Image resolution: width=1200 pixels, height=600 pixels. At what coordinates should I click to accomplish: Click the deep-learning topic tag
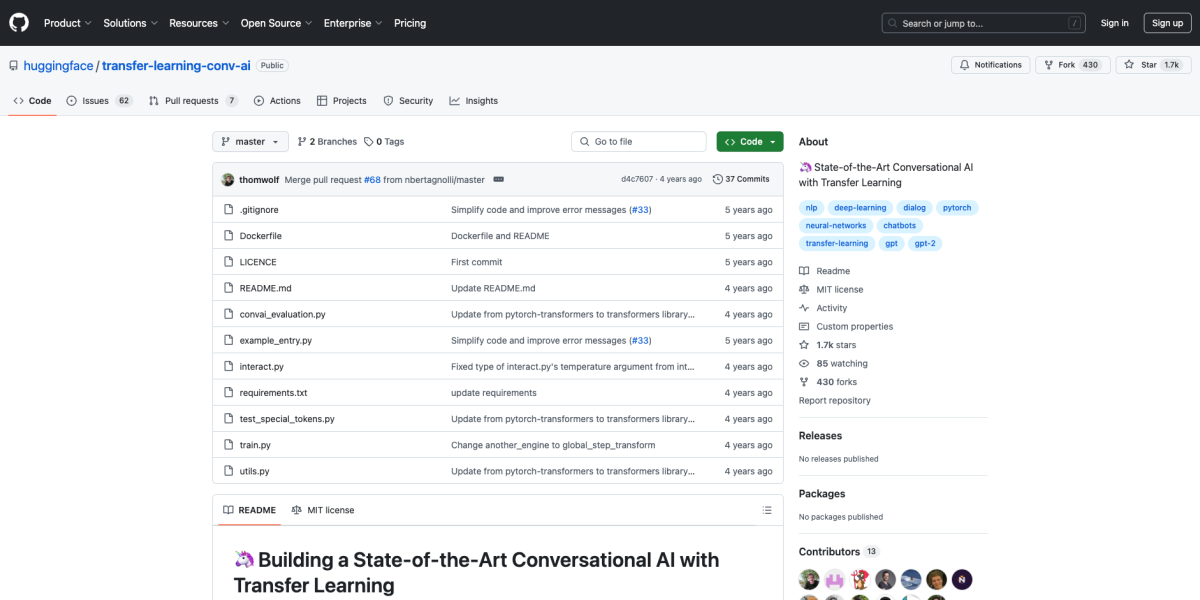pos(859,208)
